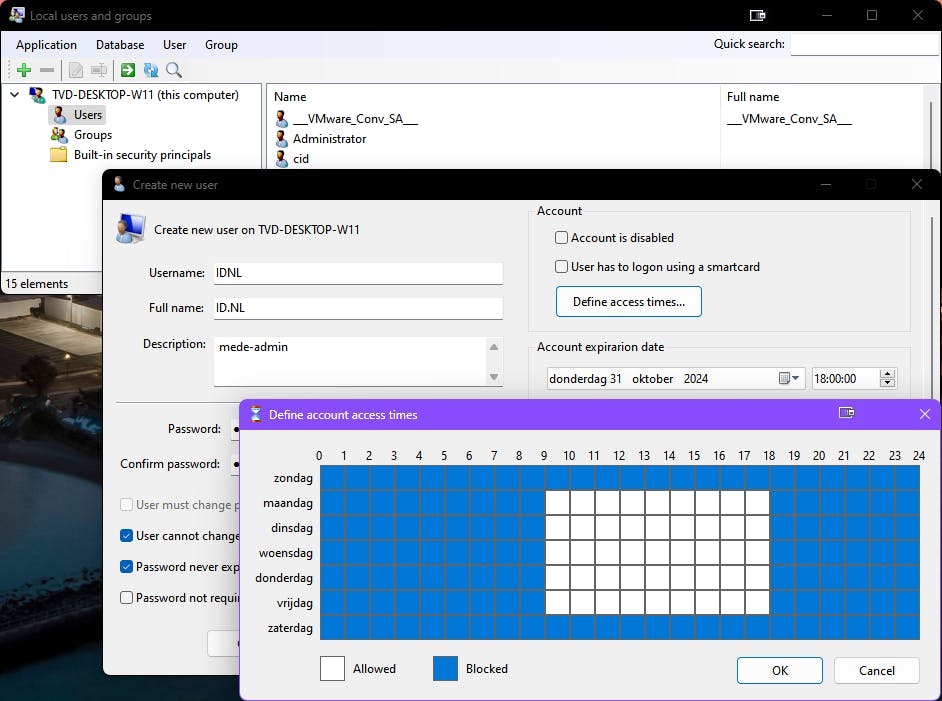Open the Application menu
This screenshot has width=942, height=701.
tap(46, 45)
